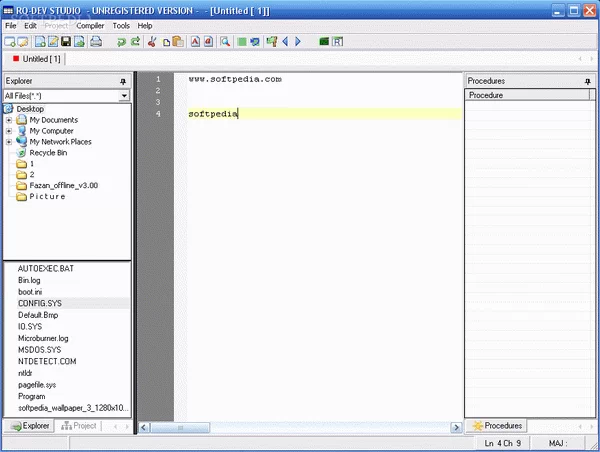The width and height of the screenshot is (600, 452).
Task: Click the Cut (scissors) toolbar icon
Action: 152,42
